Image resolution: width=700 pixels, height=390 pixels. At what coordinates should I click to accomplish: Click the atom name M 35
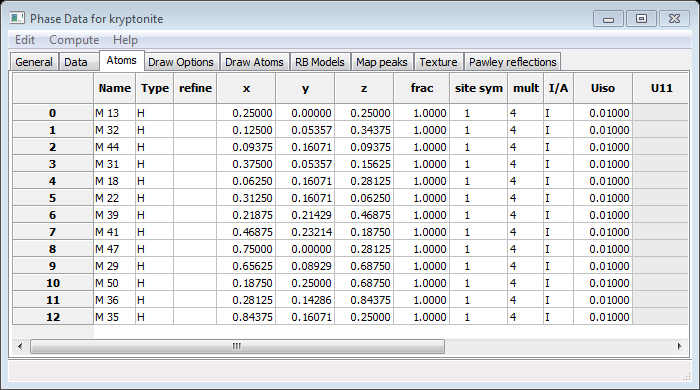click(x=115, y=317)
